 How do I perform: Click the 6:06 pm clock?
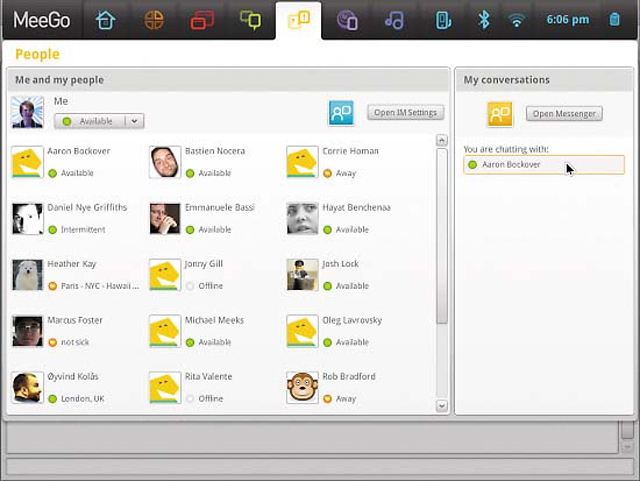point(568,20)
